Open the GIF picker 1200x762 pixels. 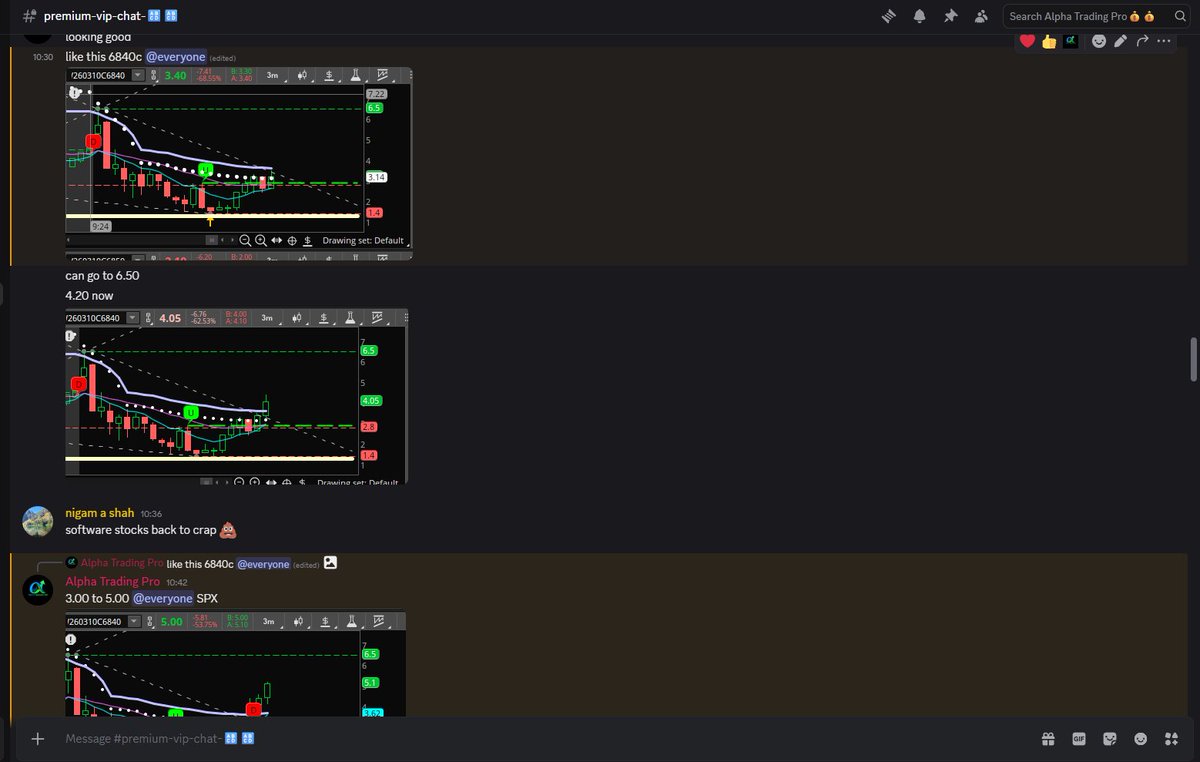tap(1079, 739)
